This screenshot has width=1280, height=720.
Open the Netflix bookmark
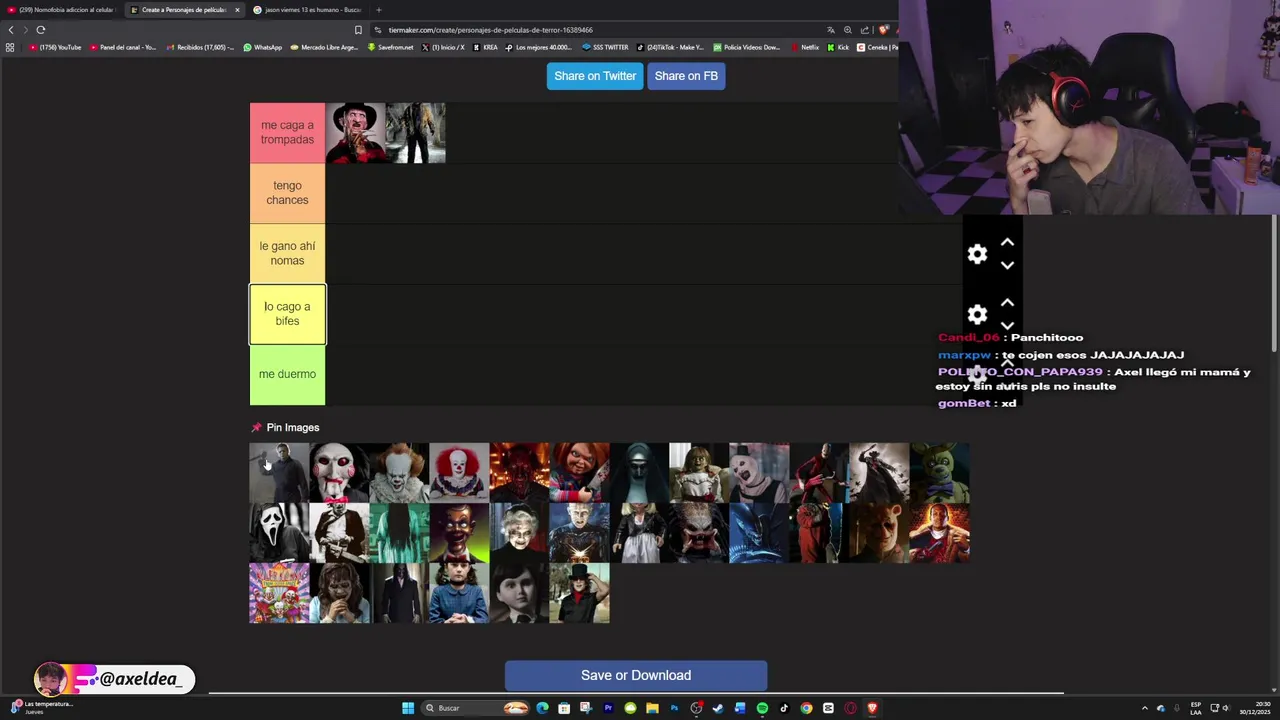pos(805,47)
